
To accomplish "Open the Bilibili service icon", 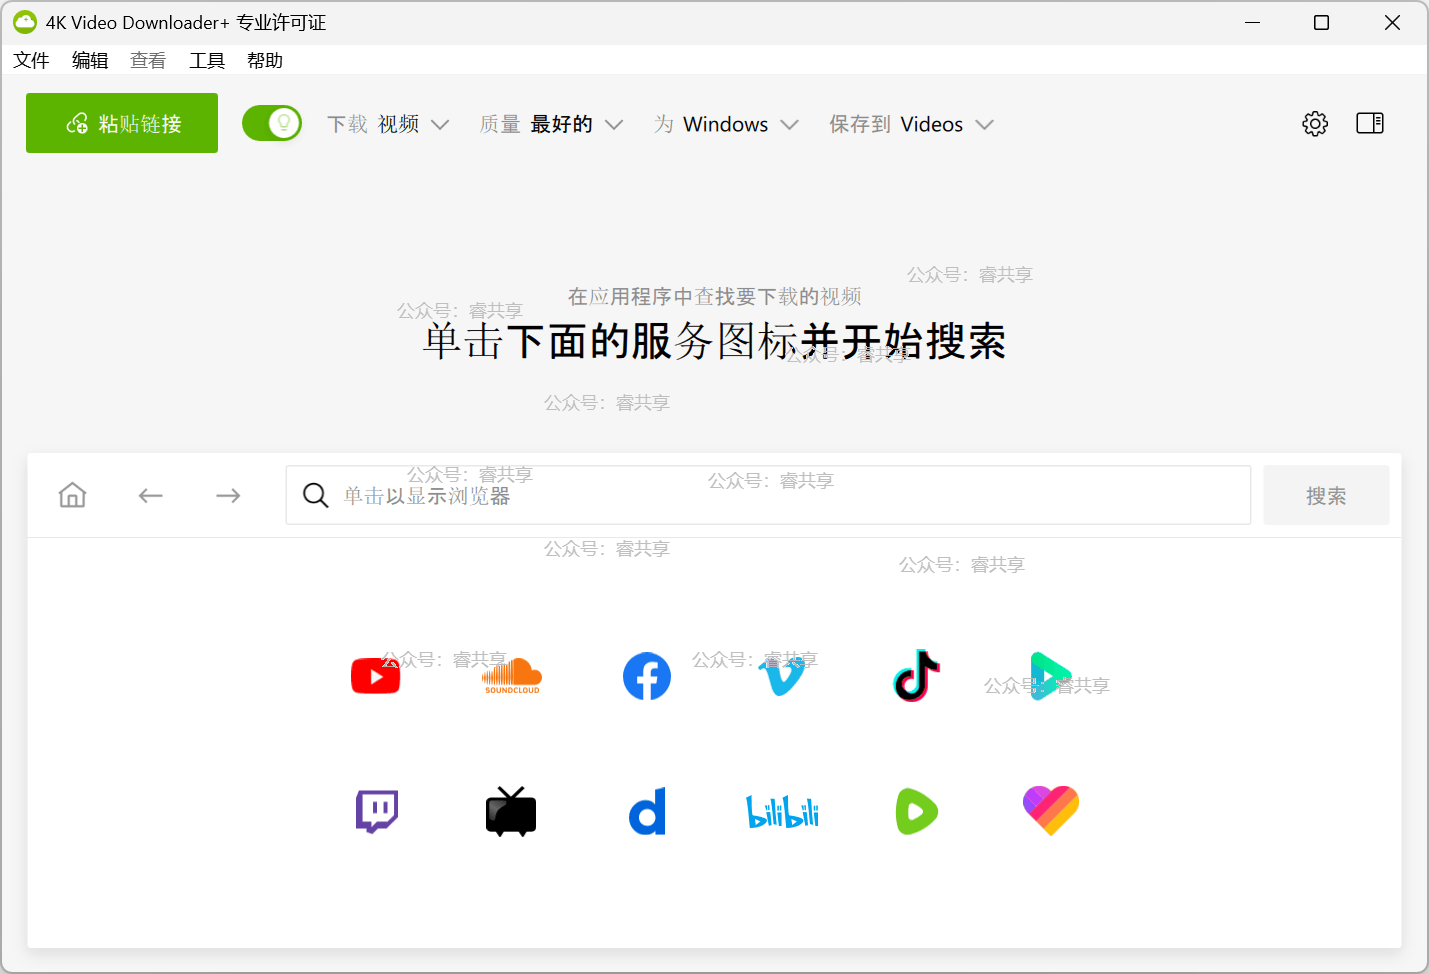I will [783, 811].
